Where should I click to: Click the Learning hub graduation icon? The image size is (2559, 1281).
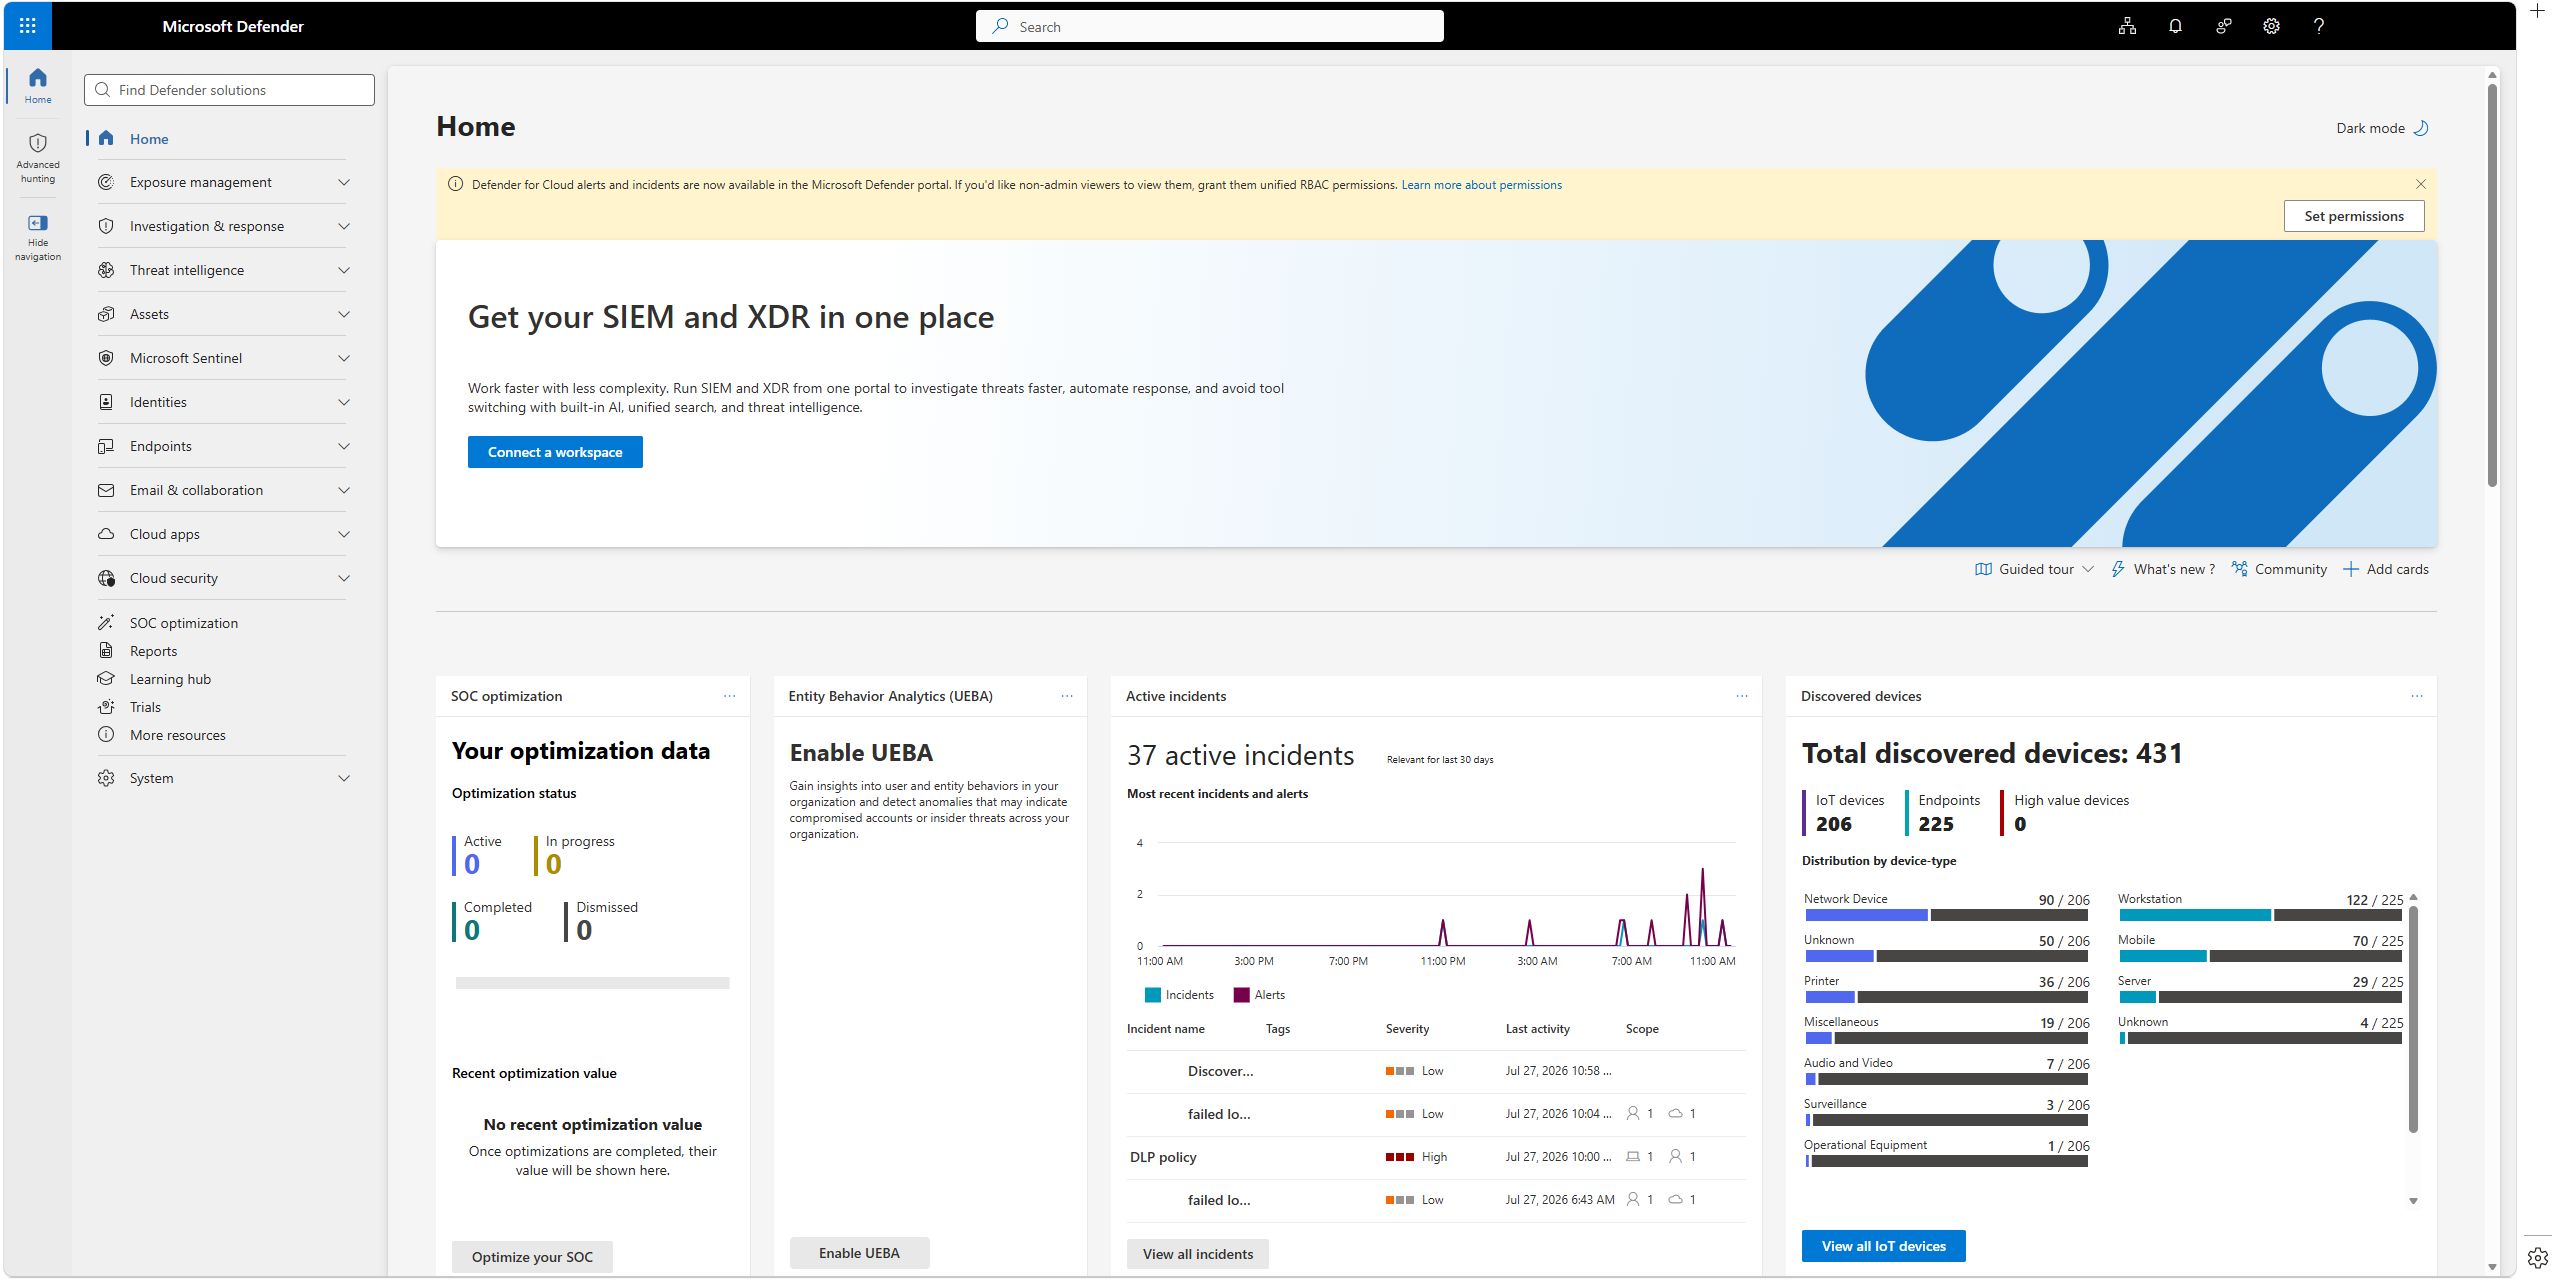point(106,678)
